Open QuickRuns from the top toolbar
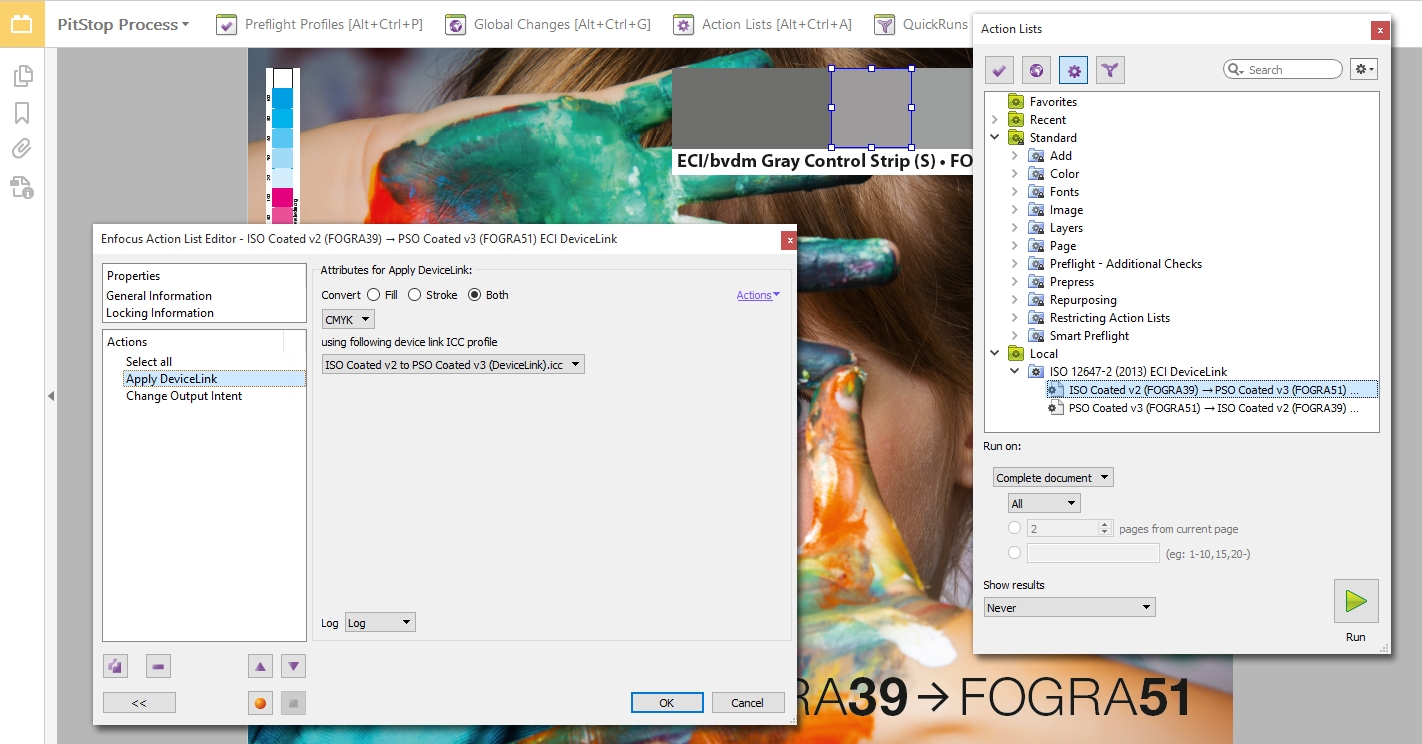Screen dimensions: 1422x744 pos(921,24)
